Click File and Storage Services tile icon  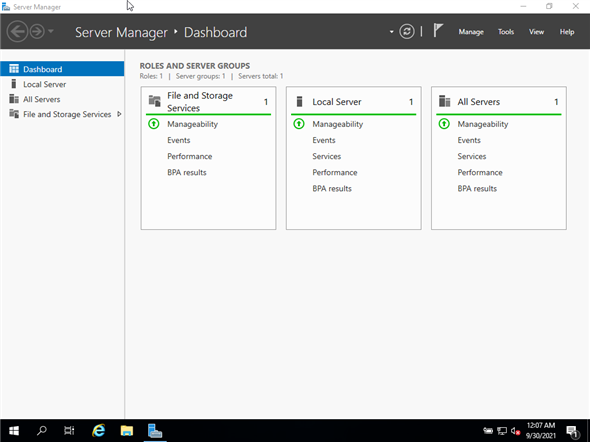pyautogui.click(x=155, y=101)
